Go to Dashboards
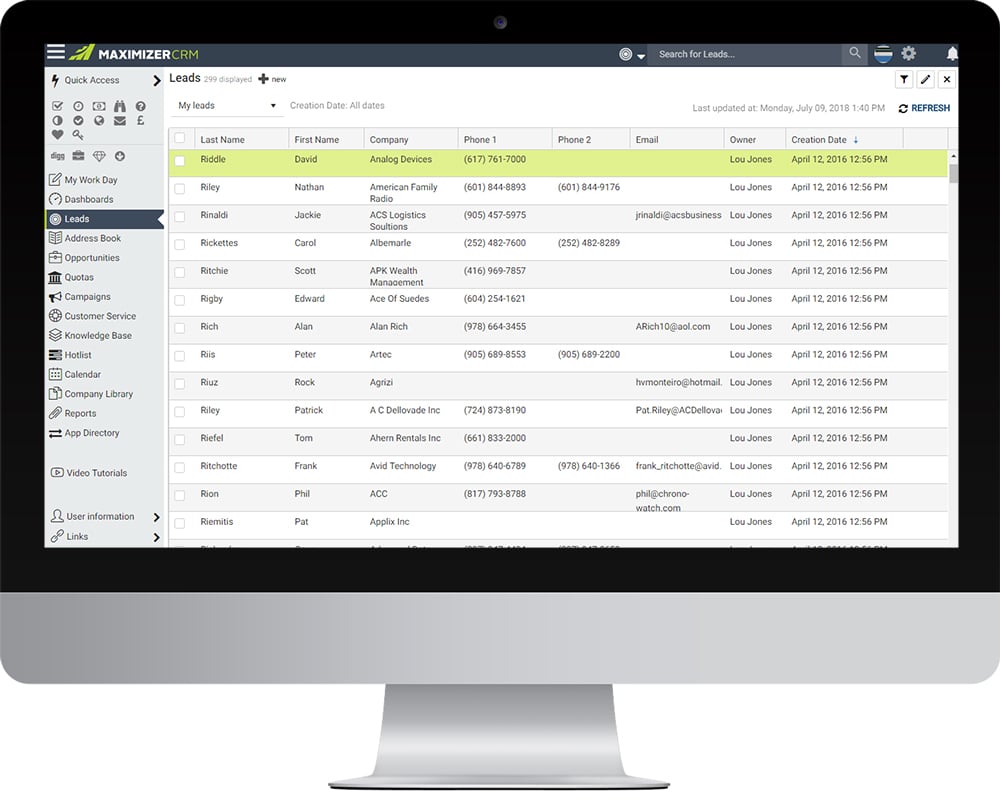 coord(89,199)
